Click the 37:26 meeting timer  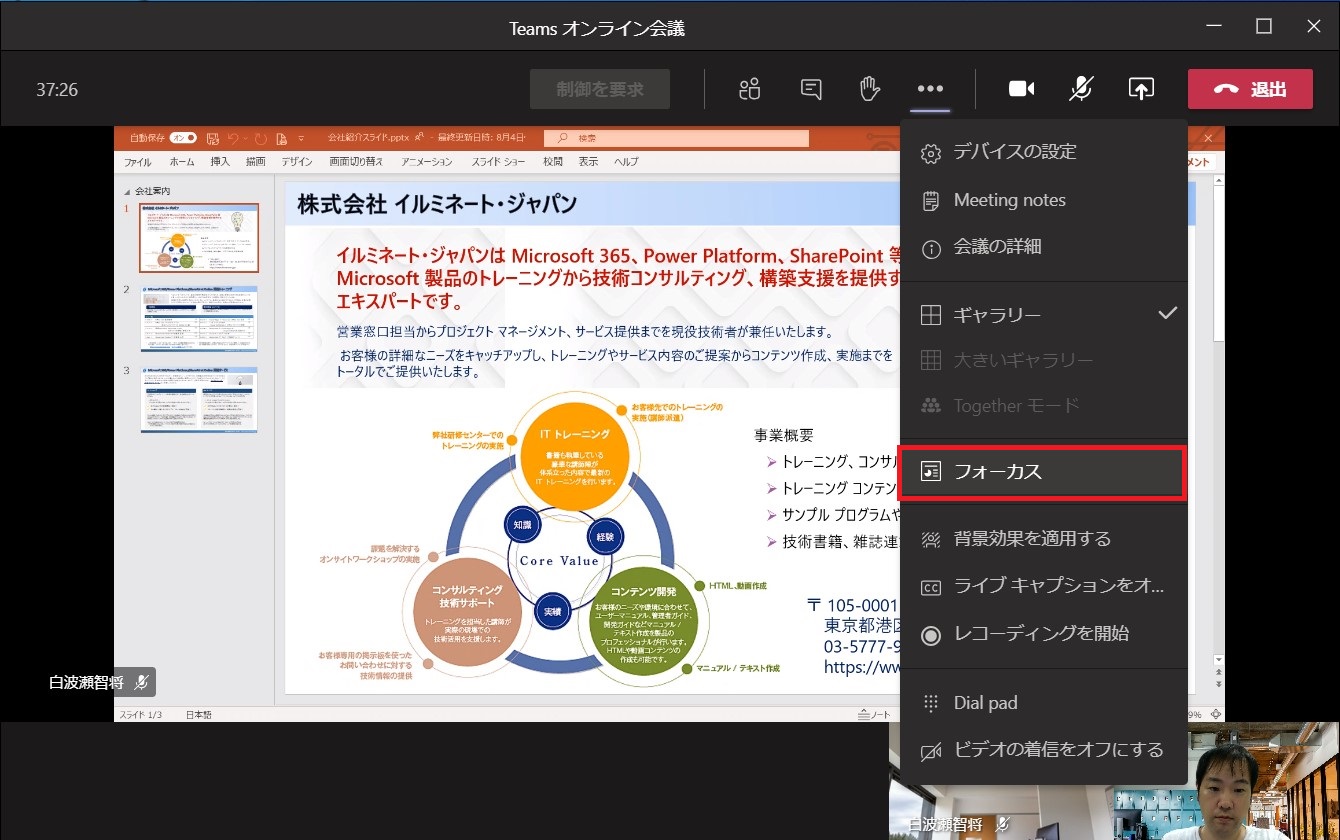(57, 90)
